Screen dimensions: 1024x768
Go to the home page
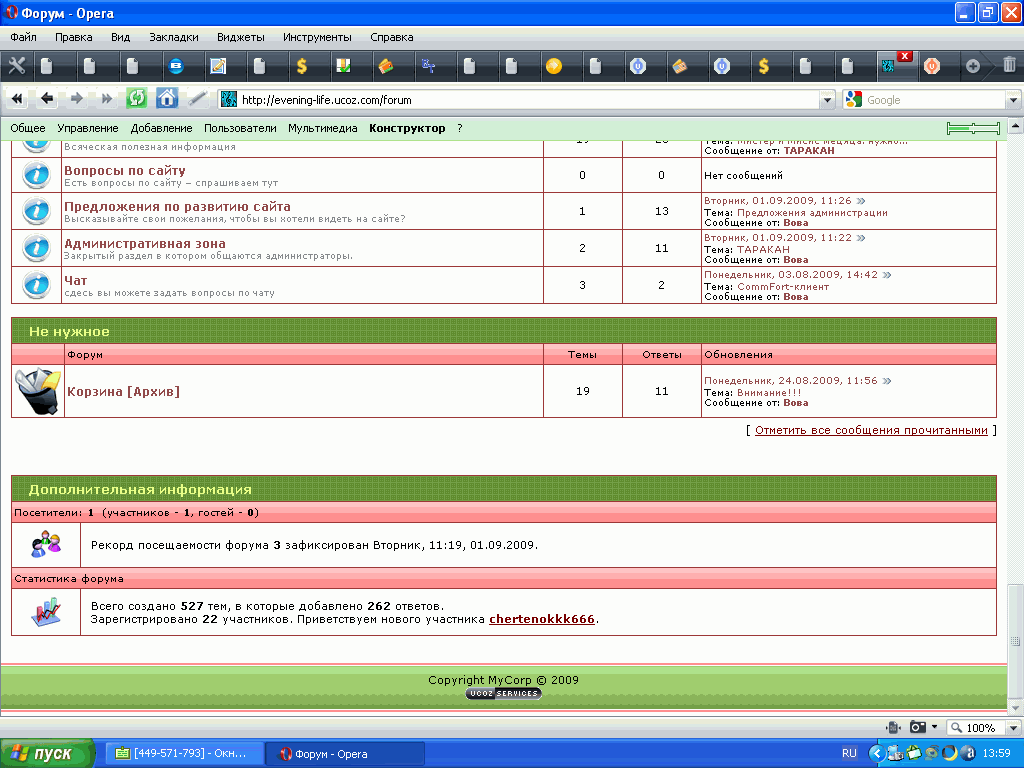click(x=167, y=99)
